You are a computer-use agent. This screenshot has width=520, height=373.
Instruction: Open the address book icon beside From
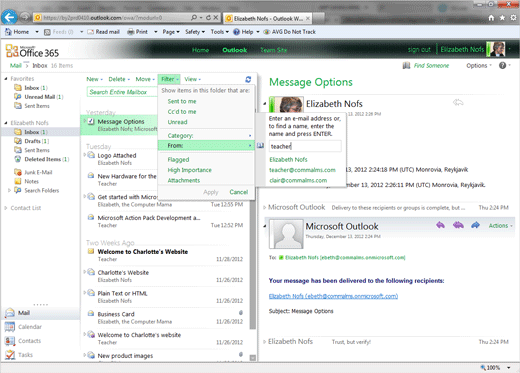(260, 146)
